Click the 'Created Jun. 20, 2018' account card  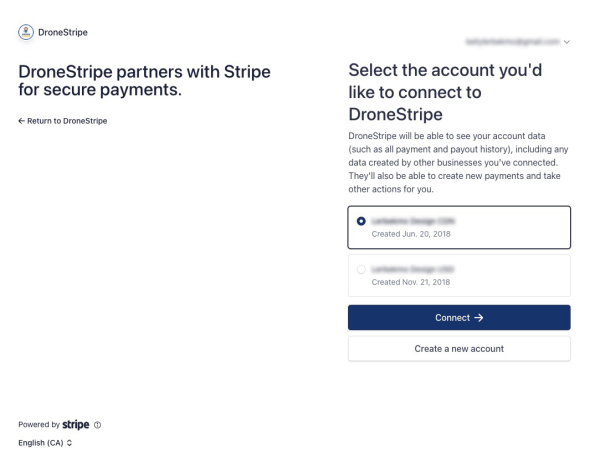pos(459,227)
